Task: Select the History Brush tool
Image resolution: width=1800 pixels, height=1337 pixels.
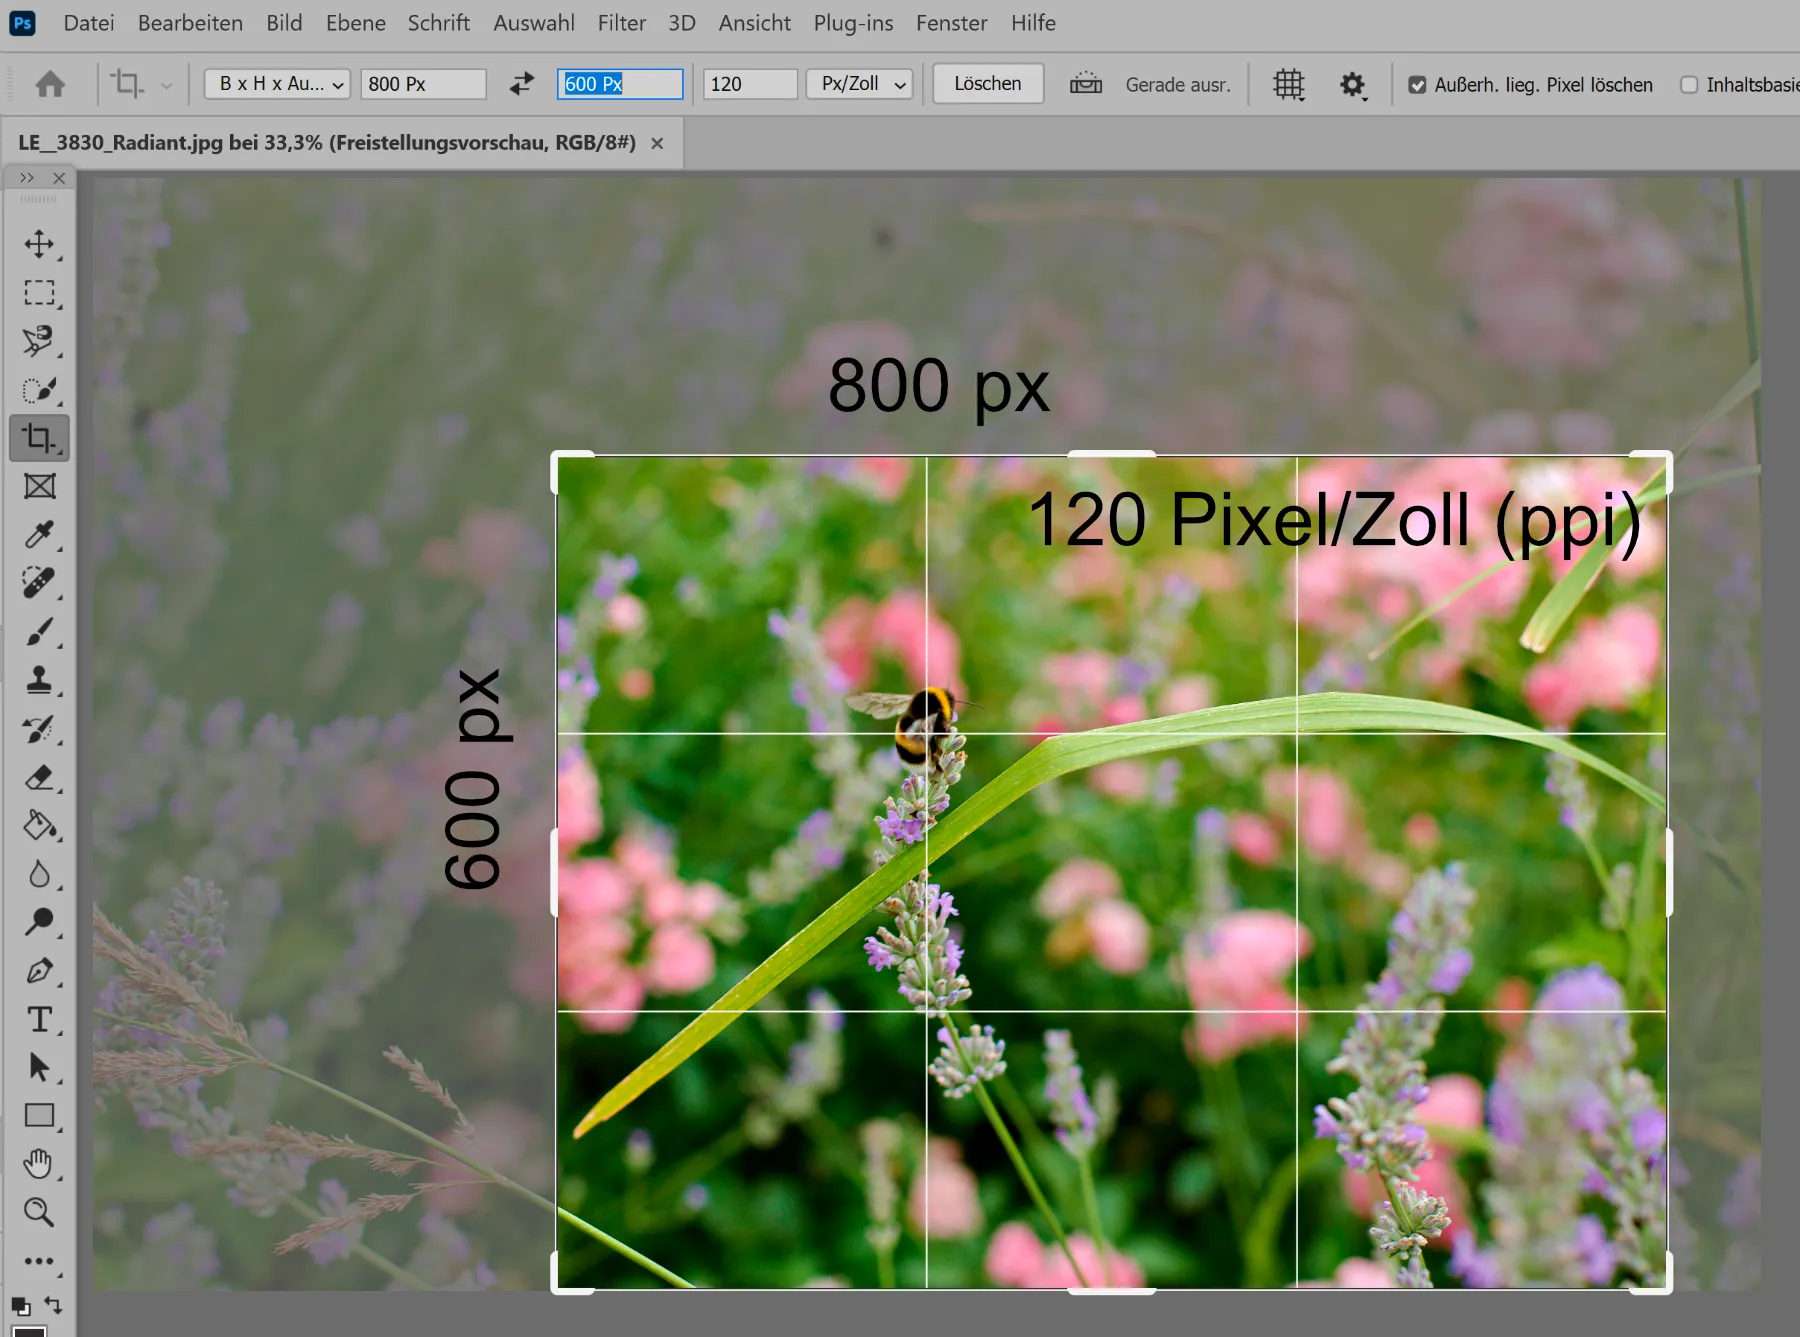Action: pos(39,729)
